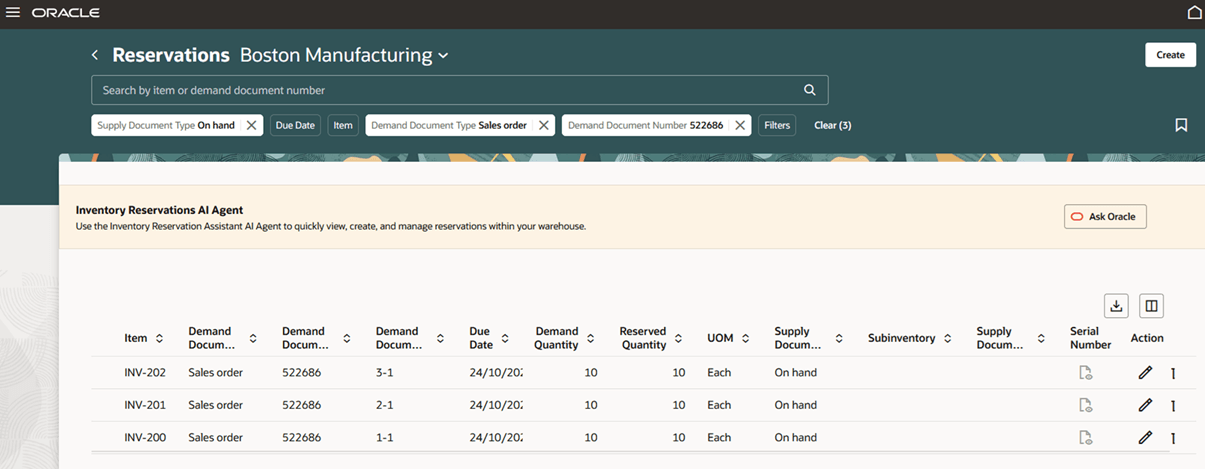This screenshot has width=1205, height=469.
Task: Select the INV-202 item cell
Action: (145, 373)
